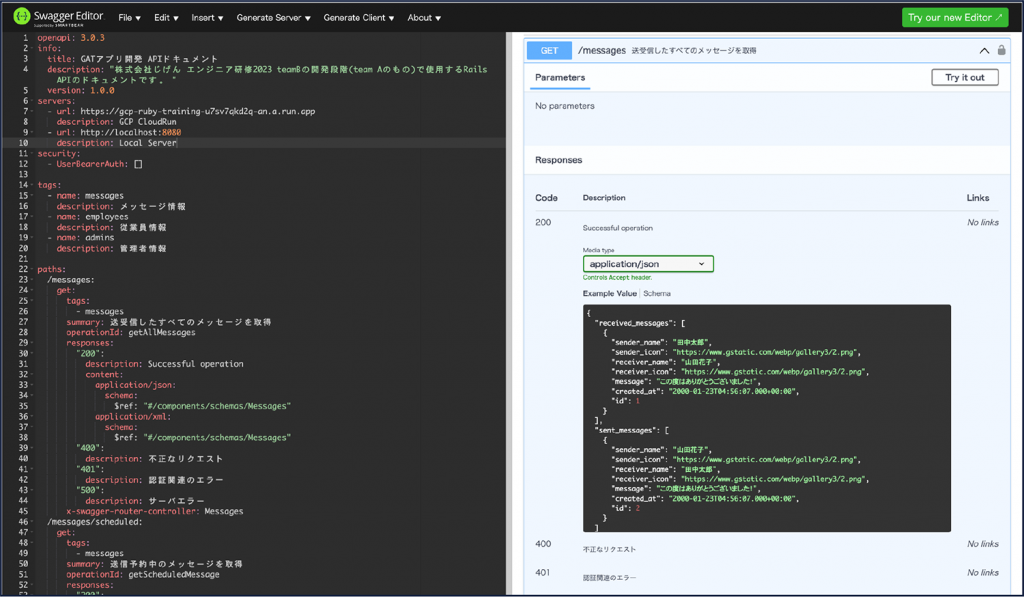Click the lock icon on GET /messages

[x=1001, y=50]
